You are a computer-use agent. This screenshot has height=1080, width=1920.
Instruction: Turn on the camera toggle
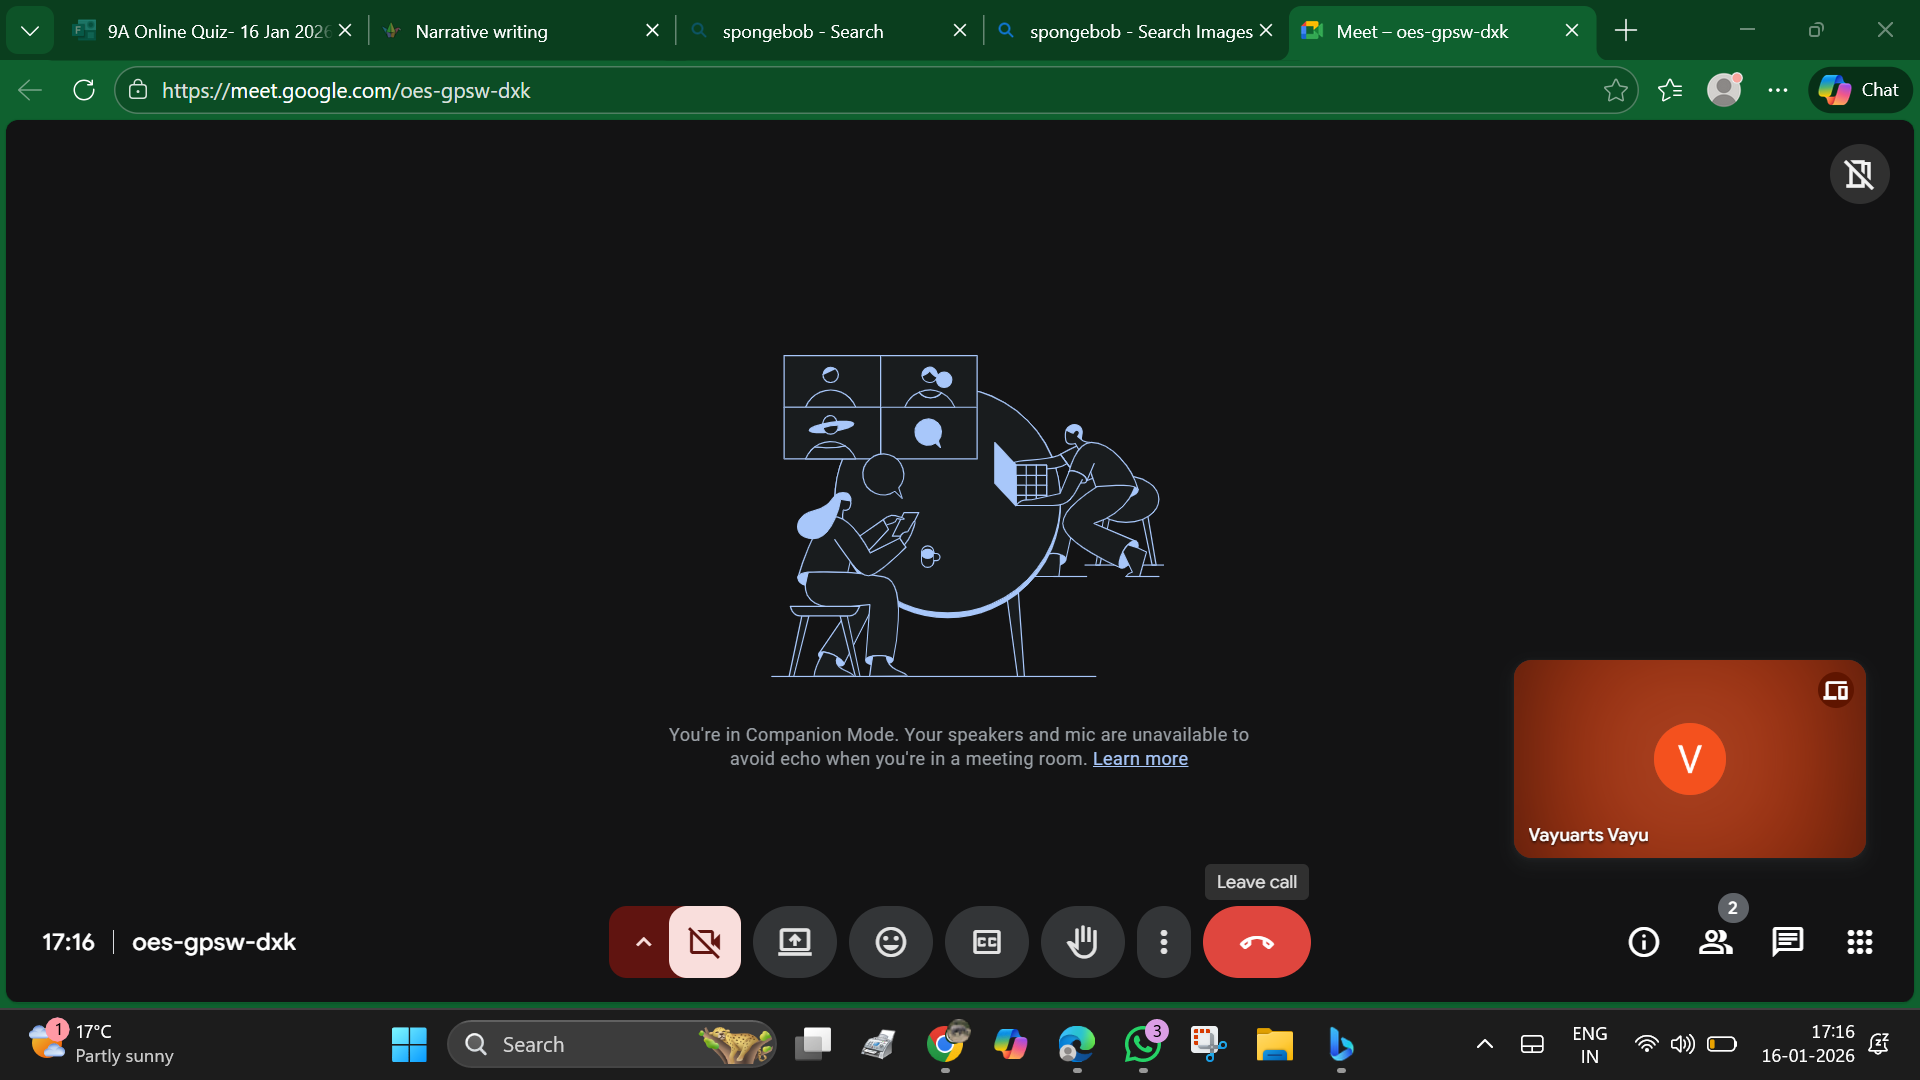point(704,942)
